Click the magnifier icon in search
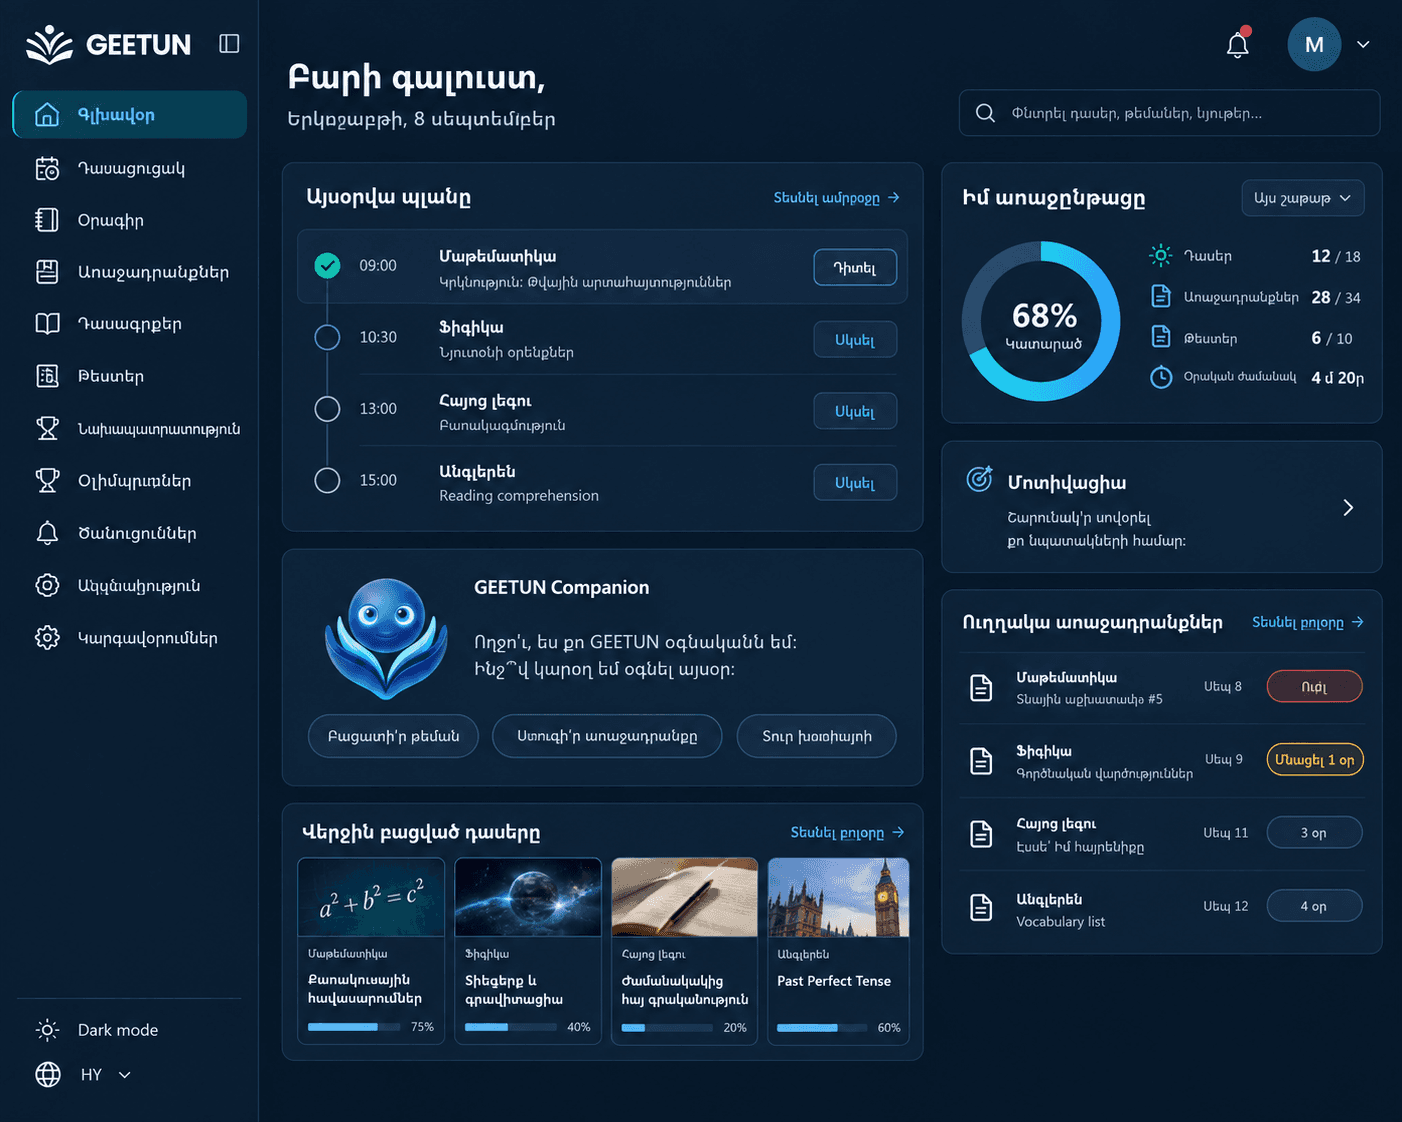The width and height of the screenshot is (1402, 1122). (985, 113)
